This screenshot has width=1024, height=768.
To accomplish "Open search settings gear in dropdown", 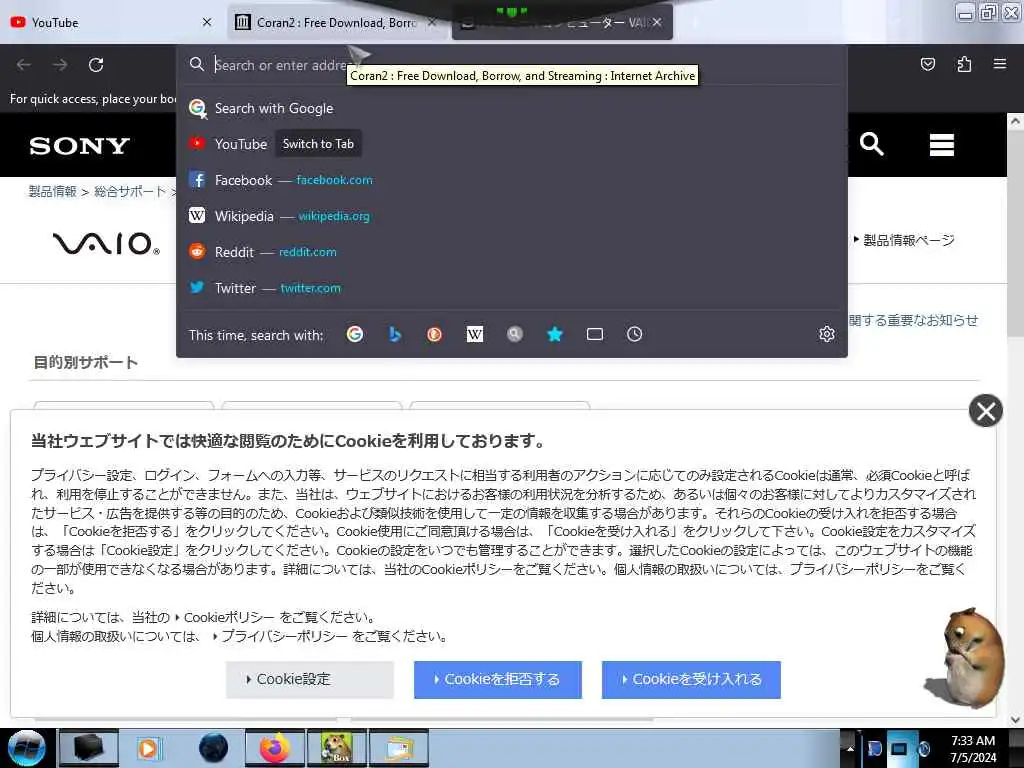I will point(827,334).
